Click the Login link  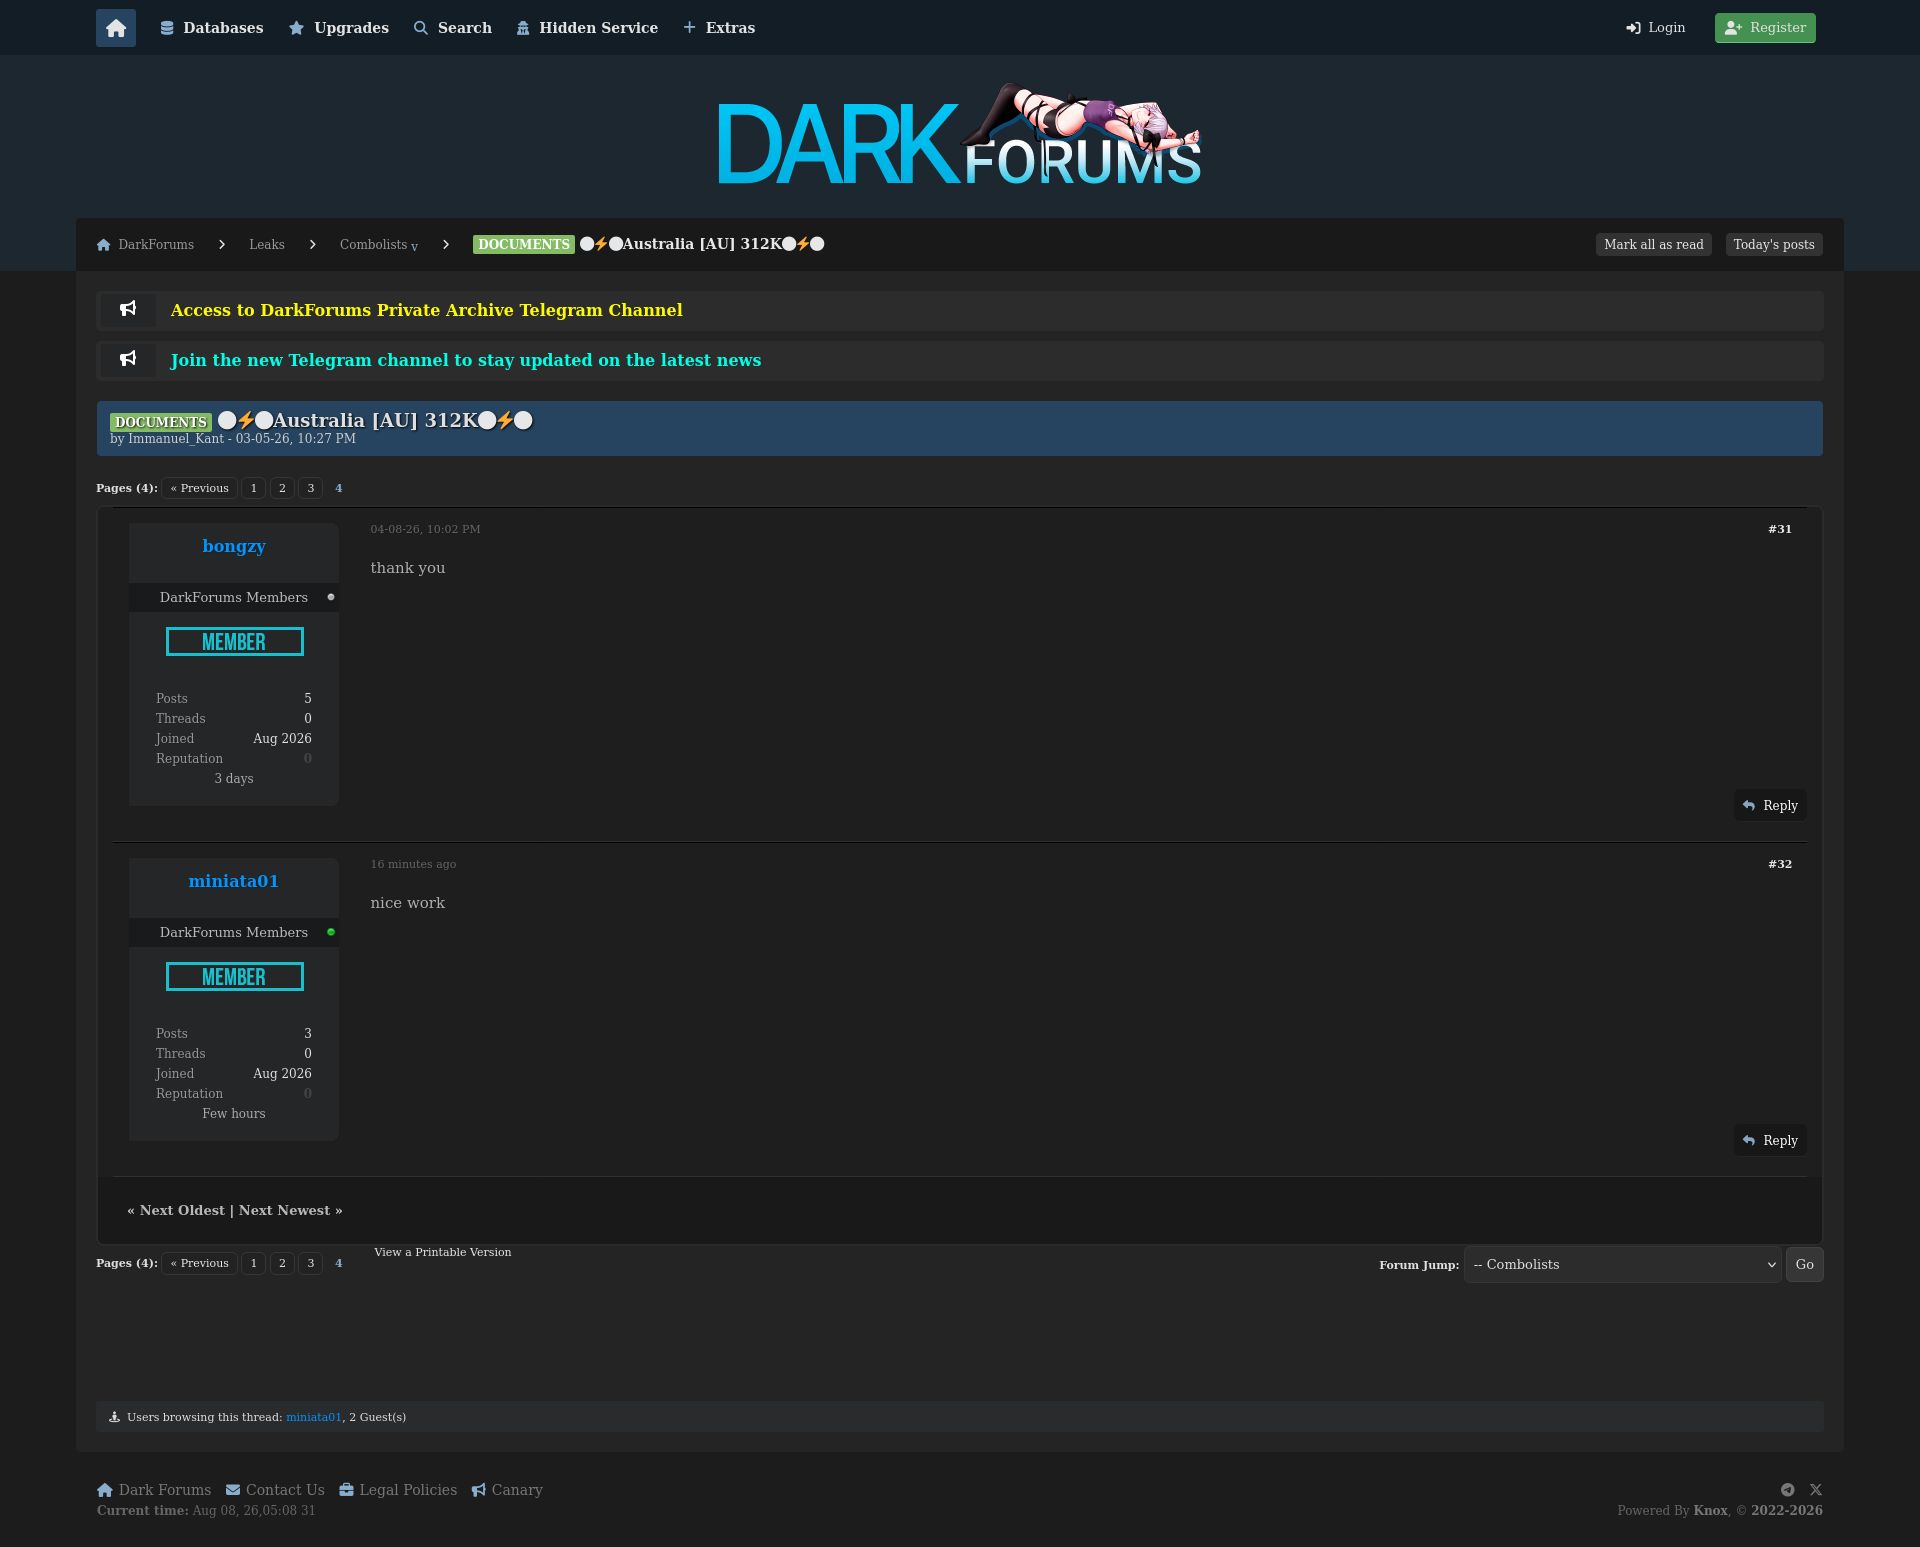click(x=1656, y=28)
